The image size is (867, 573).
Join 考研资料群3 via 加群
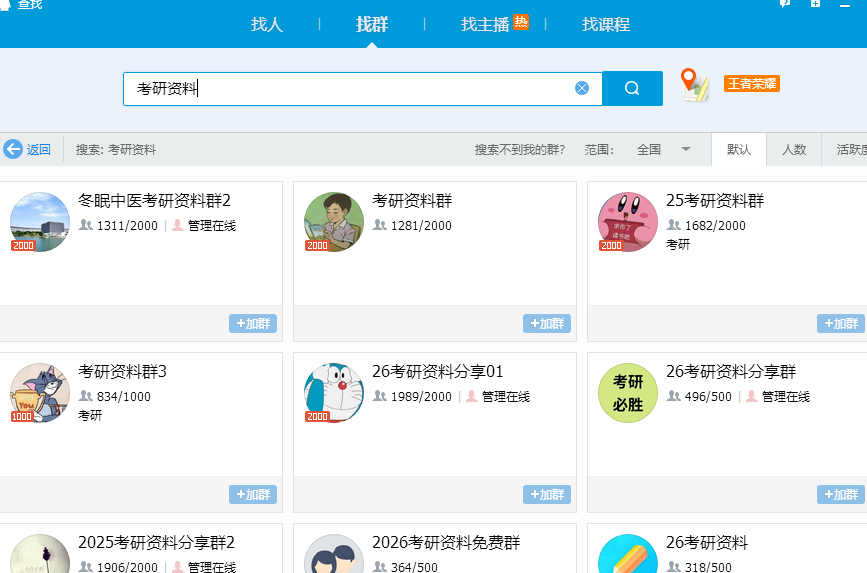pyautogui.click(x=253, y=494)
